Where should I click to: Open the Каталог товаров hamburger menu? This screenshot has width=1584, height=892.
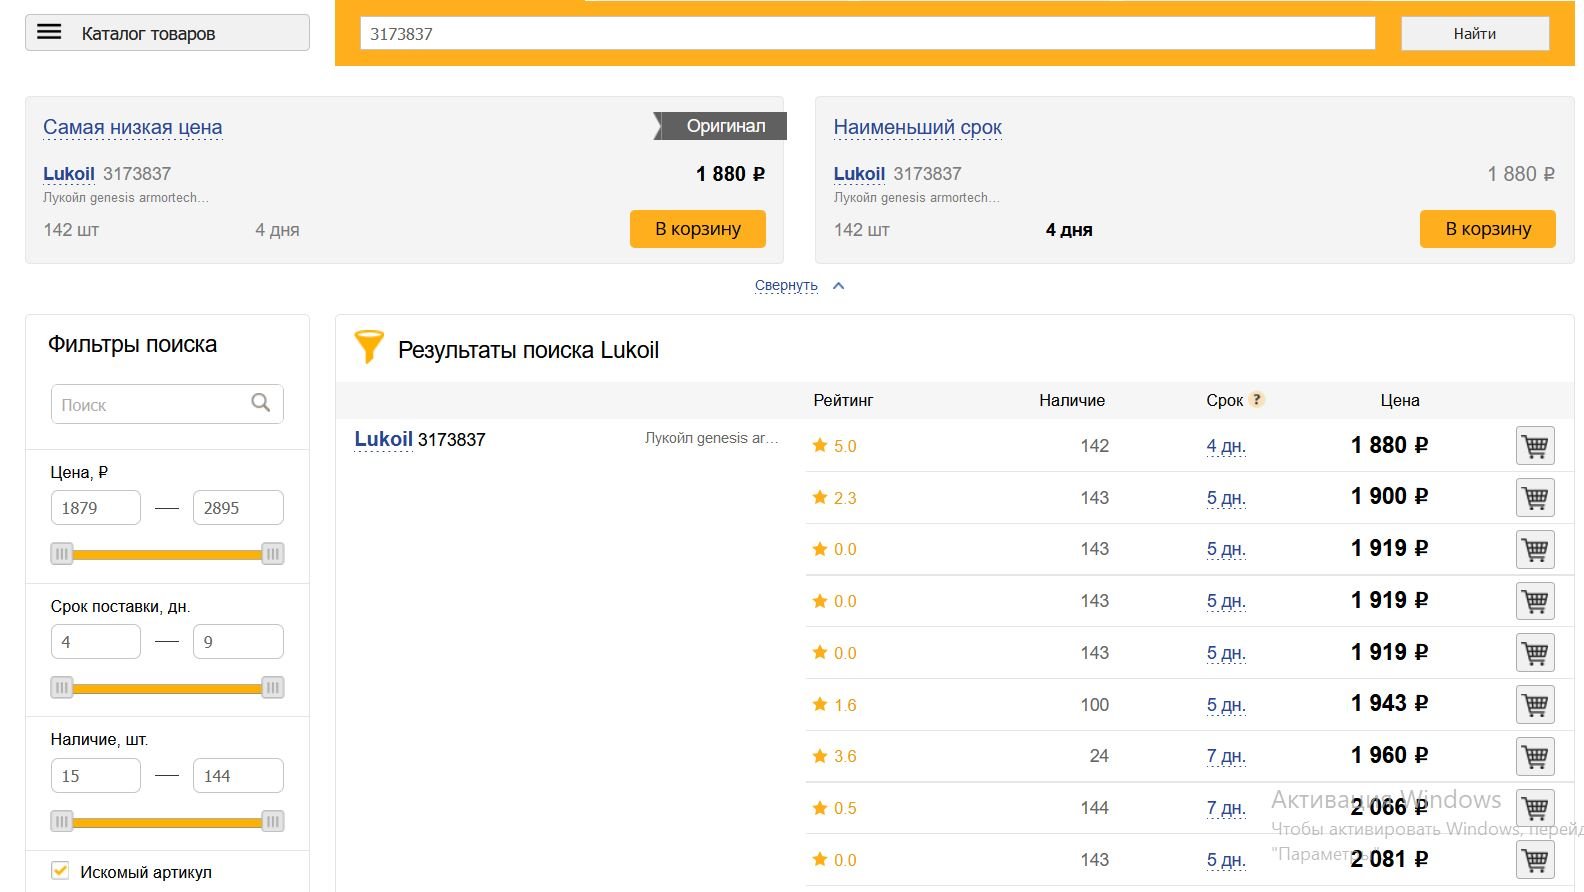[167, 33]
